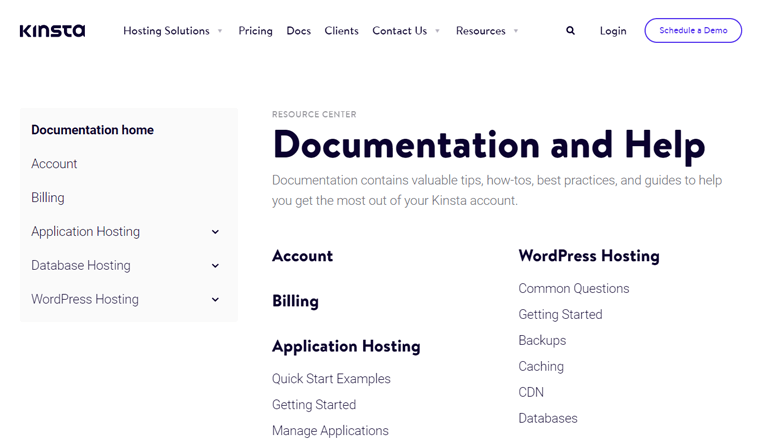Go to the Pricing page
760x439 pixels.
(x=255, y=31)
